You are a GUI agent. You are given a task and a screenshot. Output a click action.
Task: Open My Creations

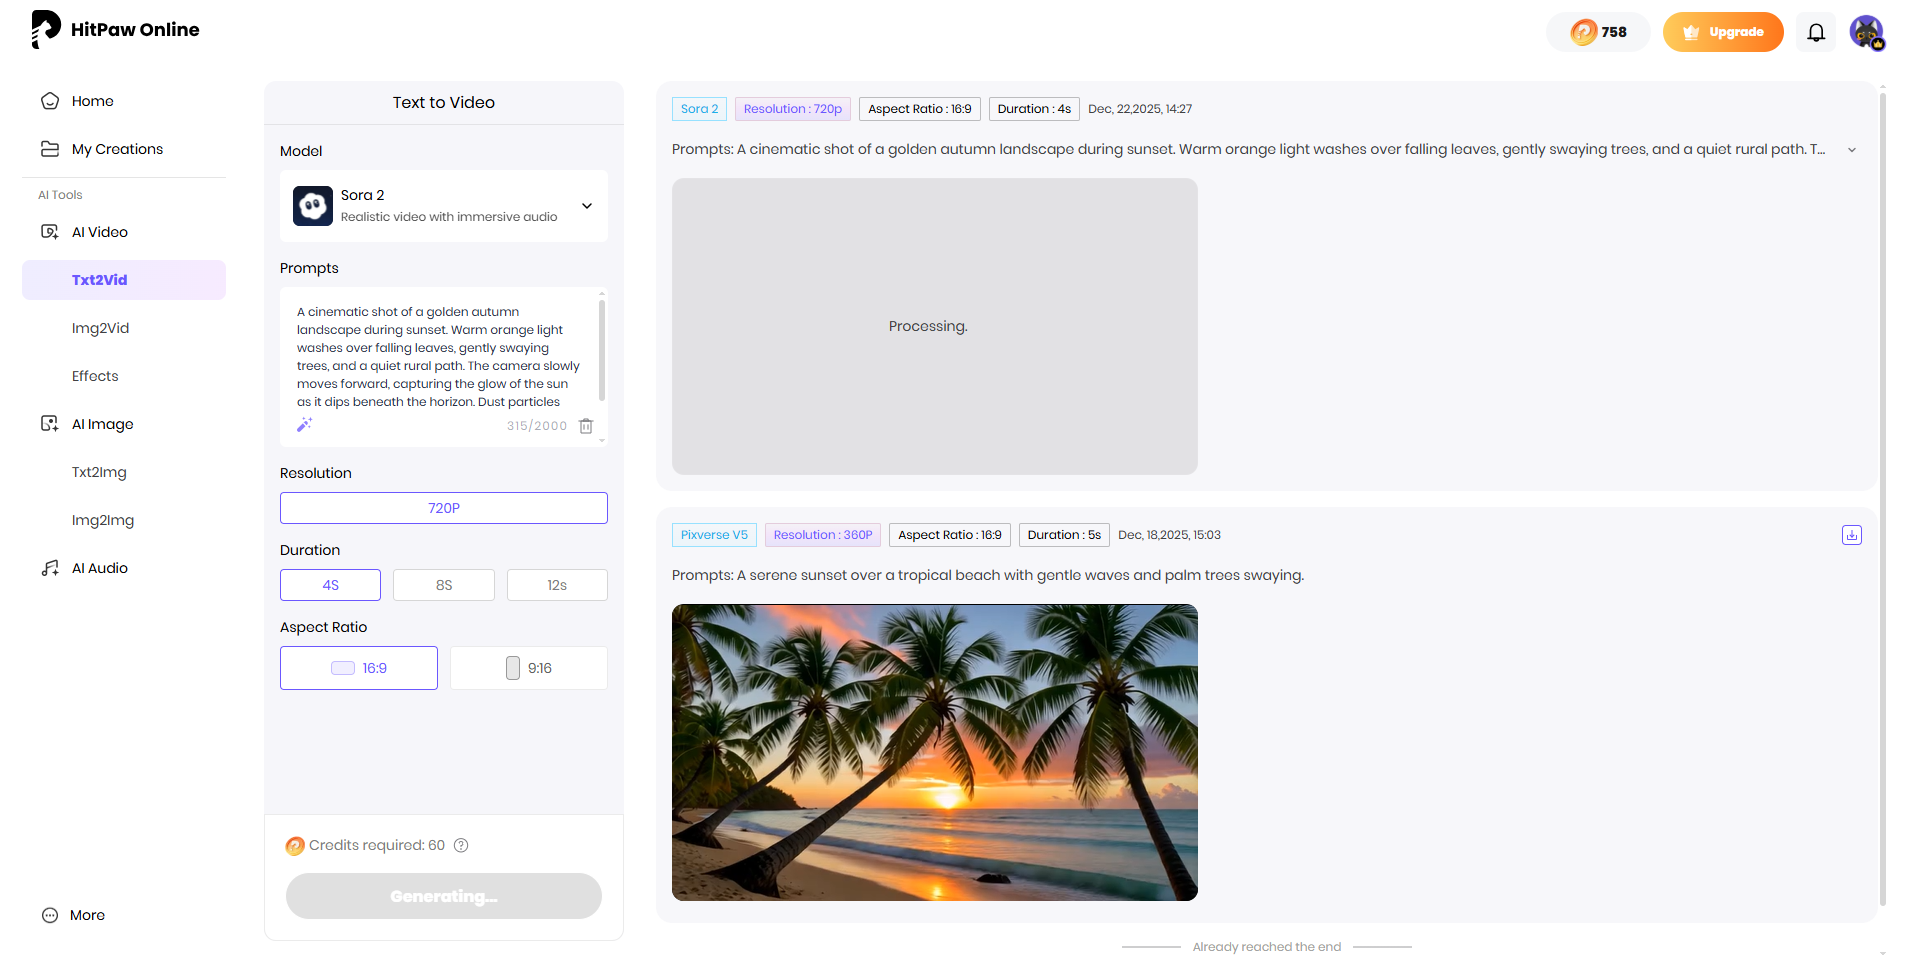coord(117,148)
